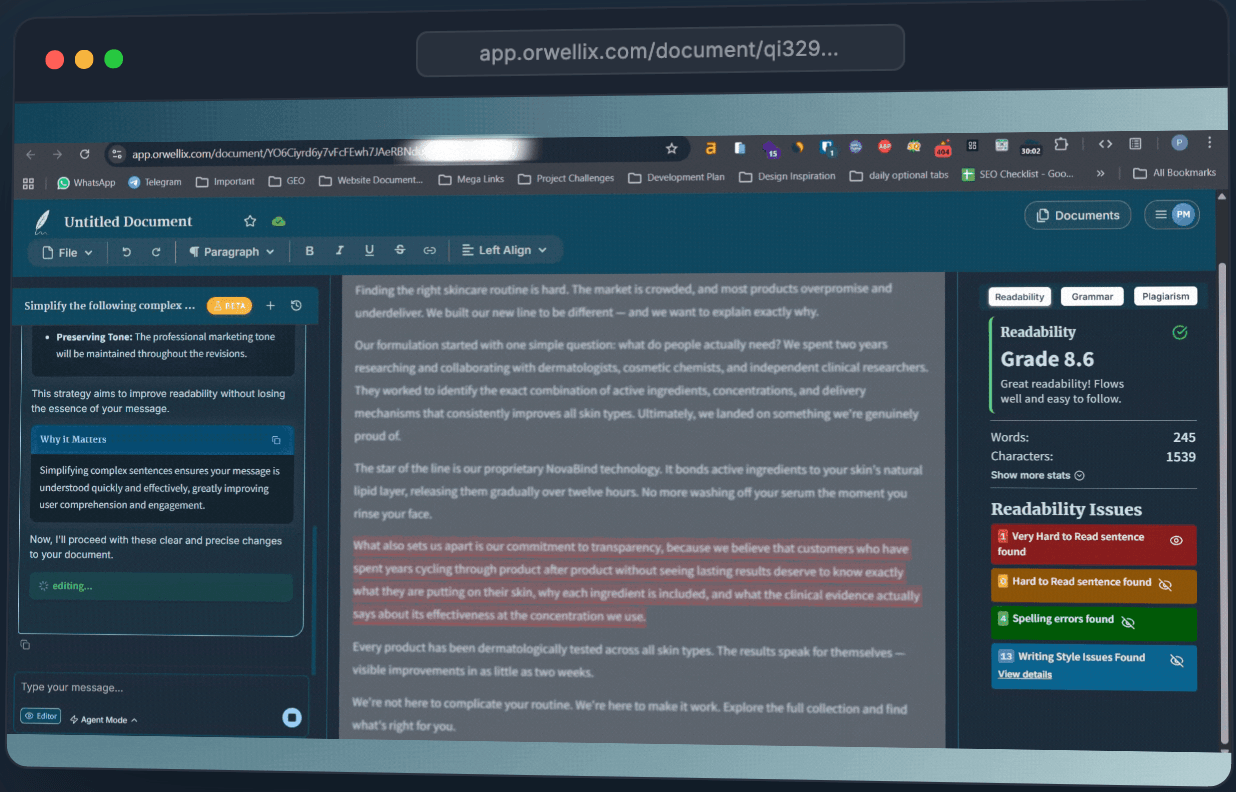This screenshot has height=792, width=1236.
Task: Open the File menu
Action: pyautogui.click(x=66, y=252)
